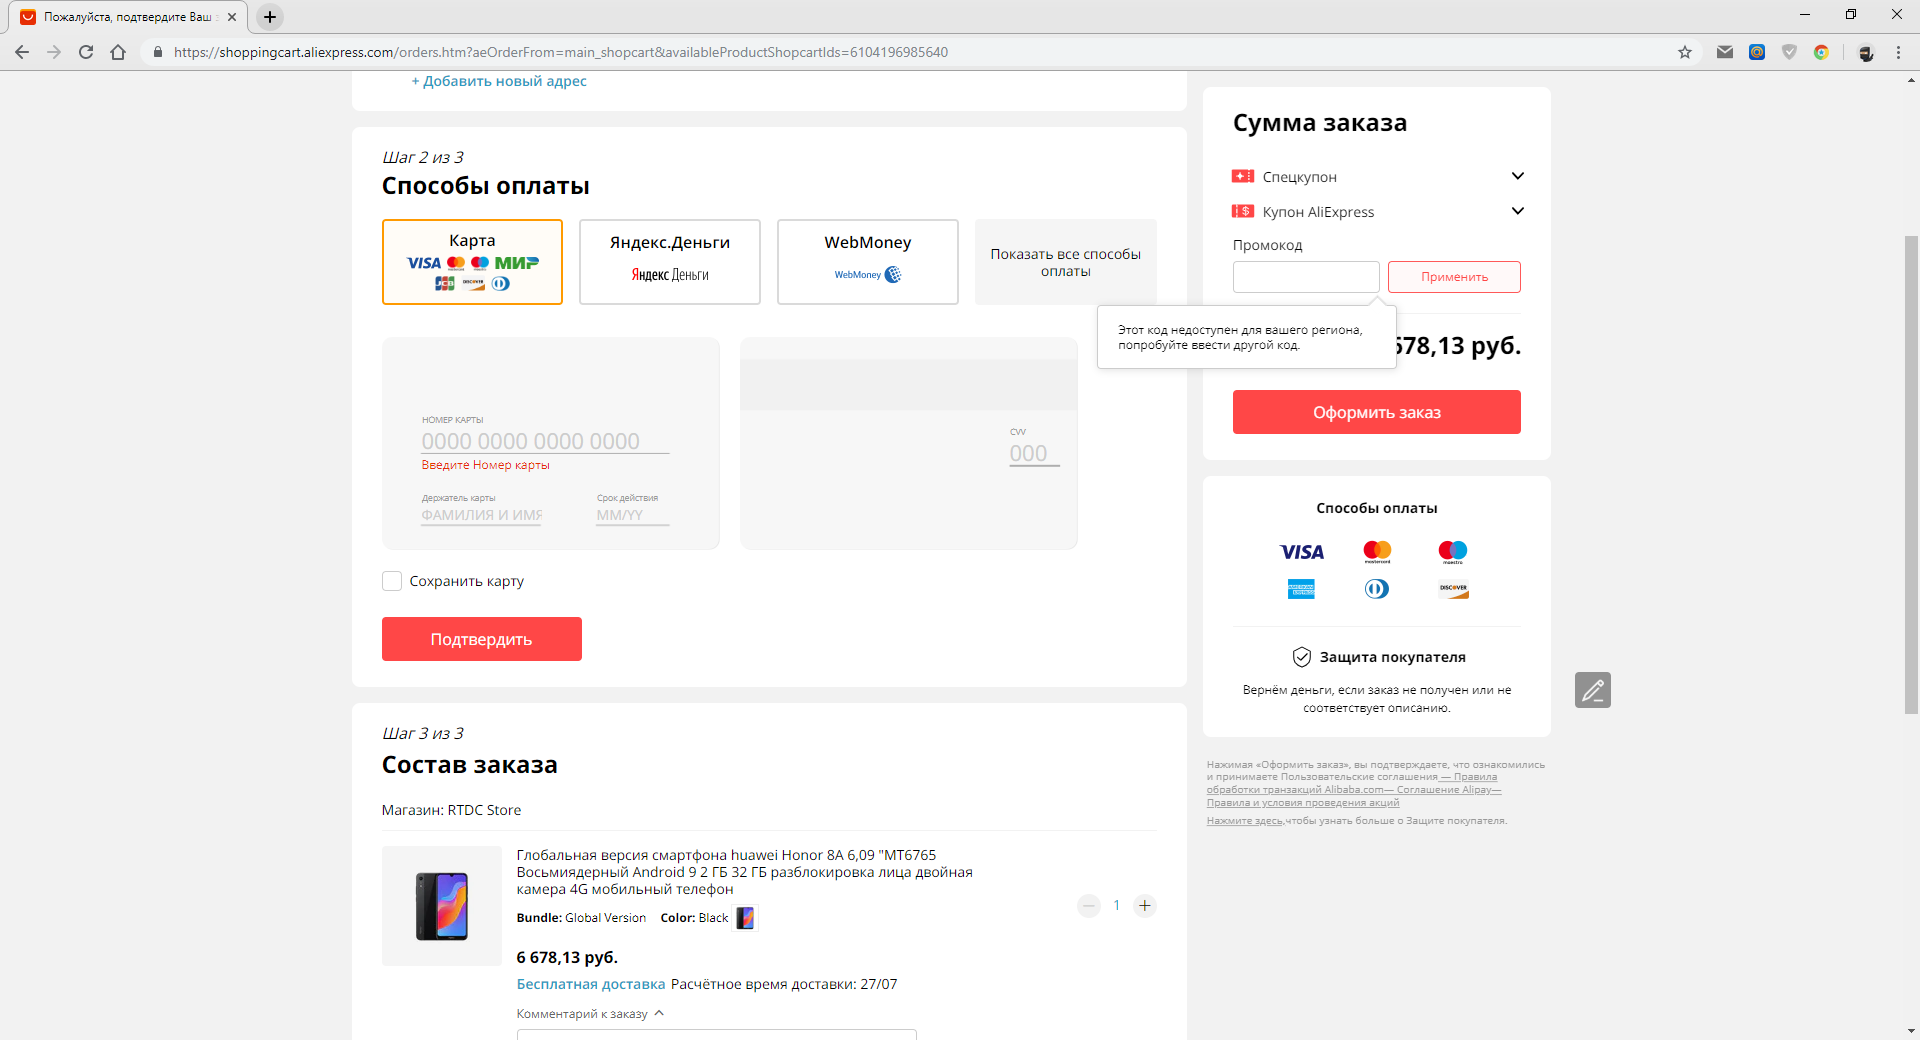
Task: Collapse the Комментарий к заказу section
Action: pyautogui.click(x=659, y=1013)
